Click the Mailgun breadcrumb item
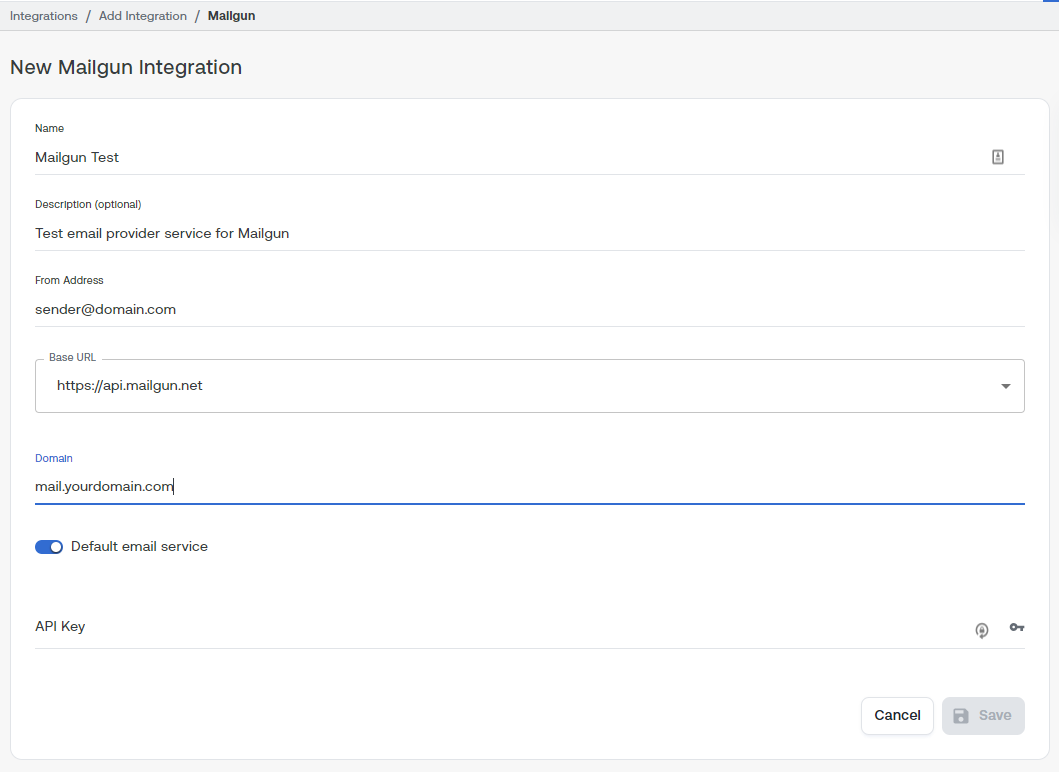The width and height of the screenshot is (1059, 772). (231, 16)
